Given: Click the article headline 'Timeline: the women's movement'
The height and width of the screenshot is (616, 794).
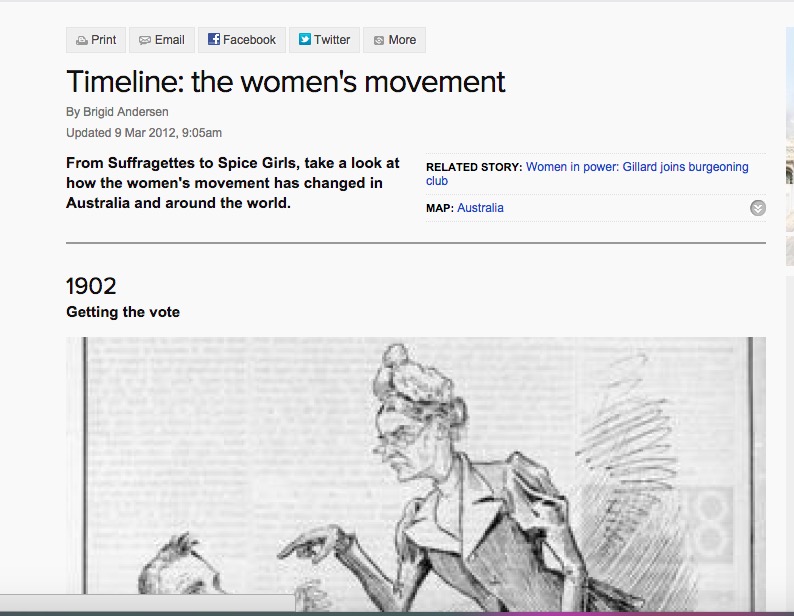Looking at the screenshot, I should [x=286, y=82].
